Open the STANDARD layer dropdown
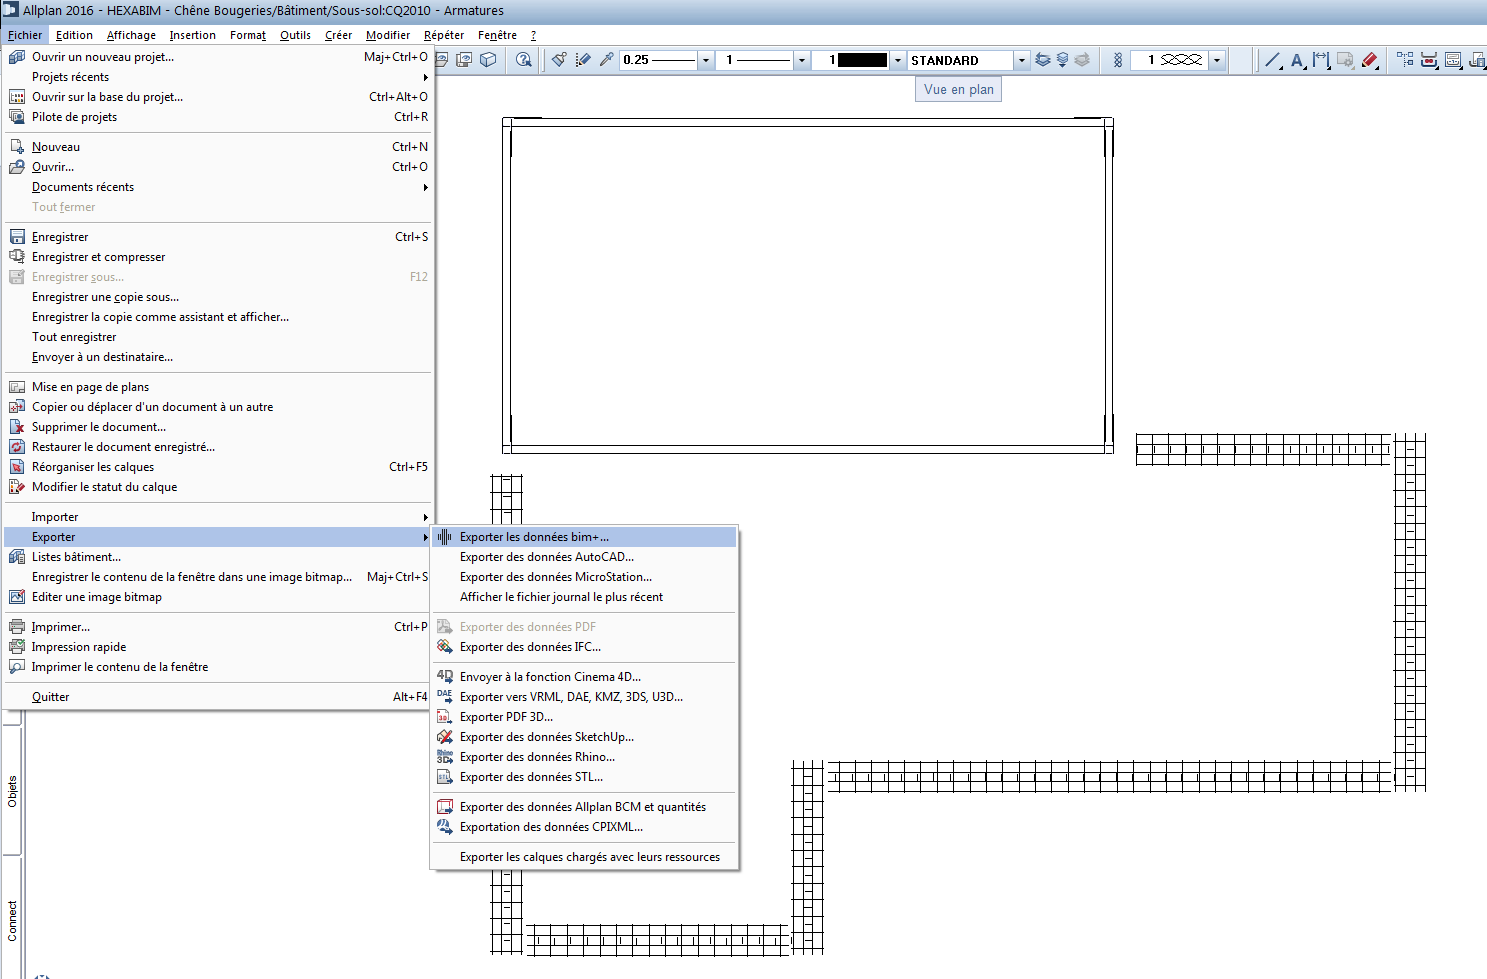The width and height of the screenshot is (1487, 979). click(1021, 60)
